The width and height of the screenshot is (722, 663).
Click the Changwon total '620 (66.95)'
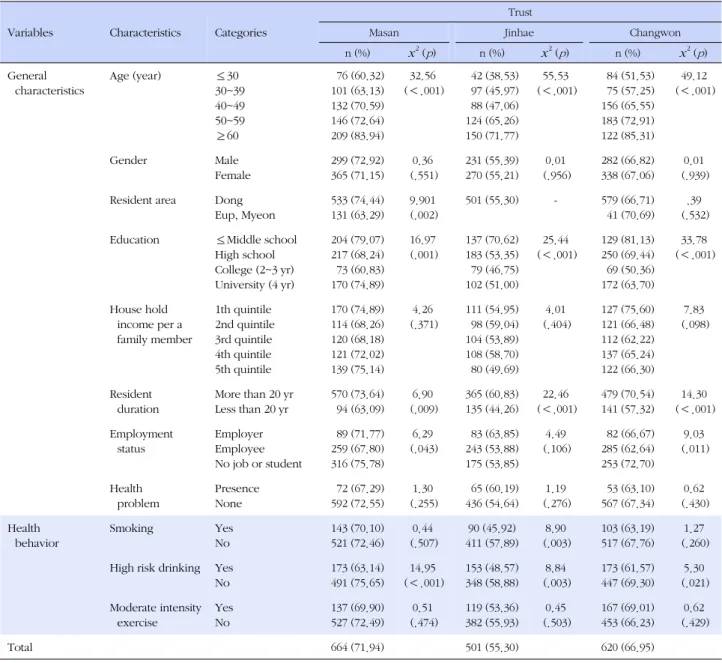pyautogui.click(x=628, y=647)
